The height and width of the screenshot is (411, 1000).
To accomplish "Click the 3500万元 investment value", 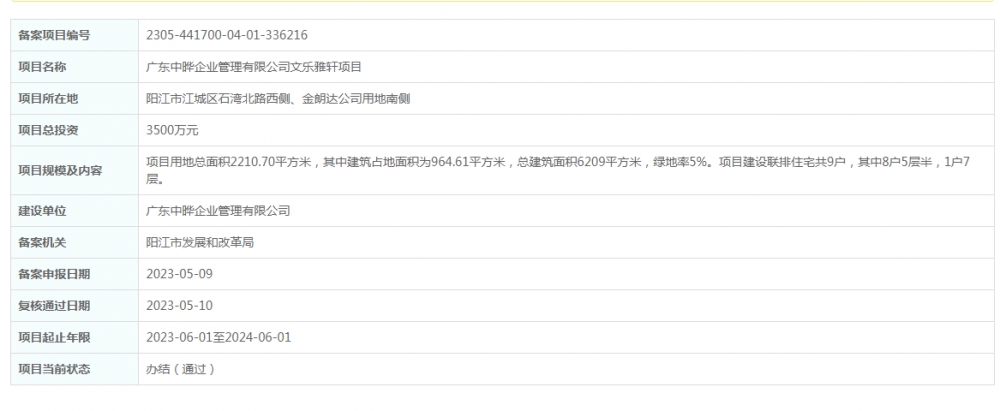I will [172, 131].
